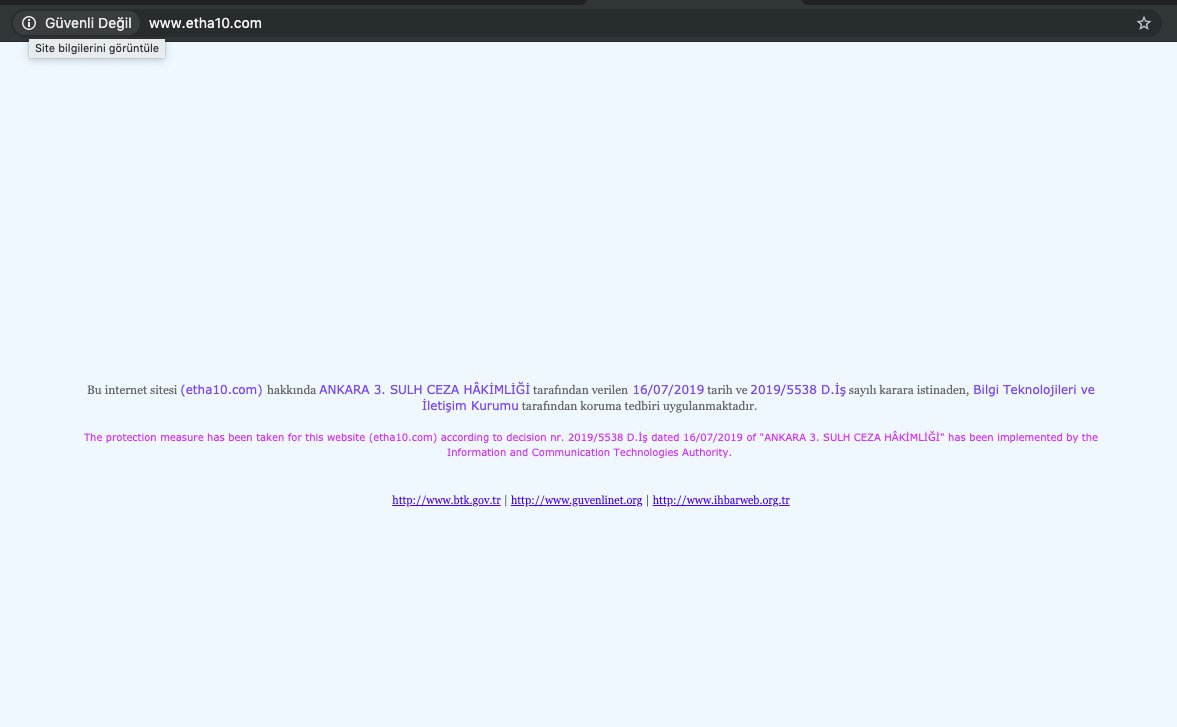Click "Bilgi Teknolojileri ve" purple text
This screenshot has height=727, width=1177.
pos(1033,390)
